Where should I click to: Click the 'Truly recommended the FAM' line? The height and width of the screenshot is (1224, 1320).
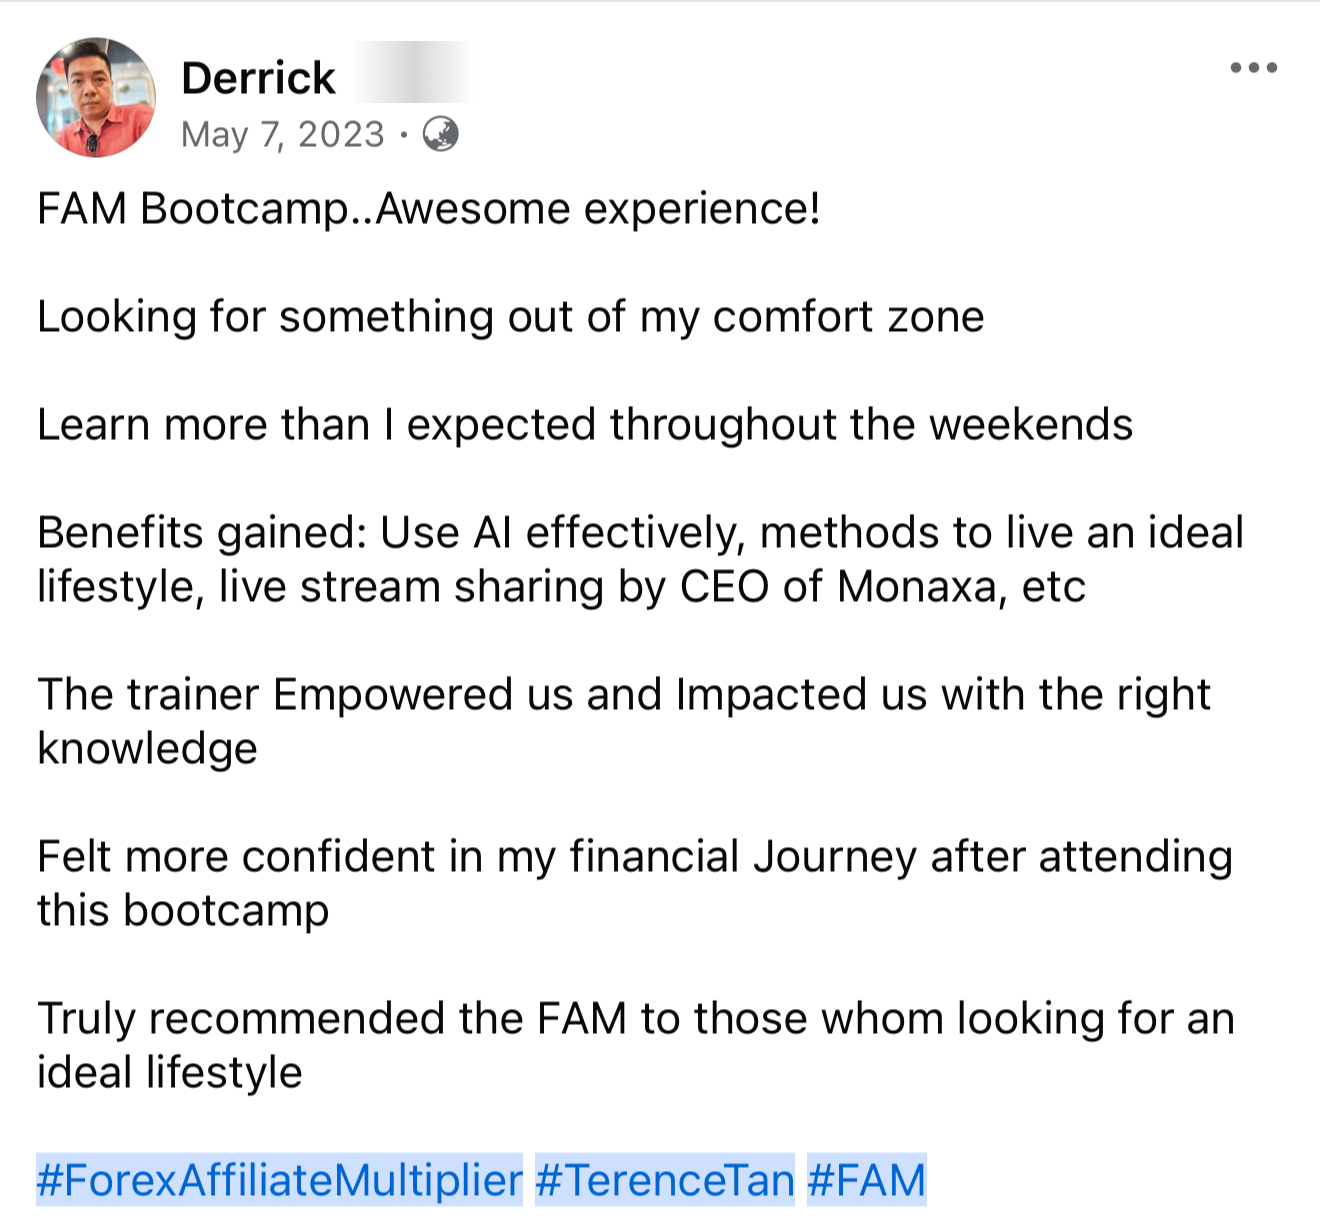[x=636, y=1019]
